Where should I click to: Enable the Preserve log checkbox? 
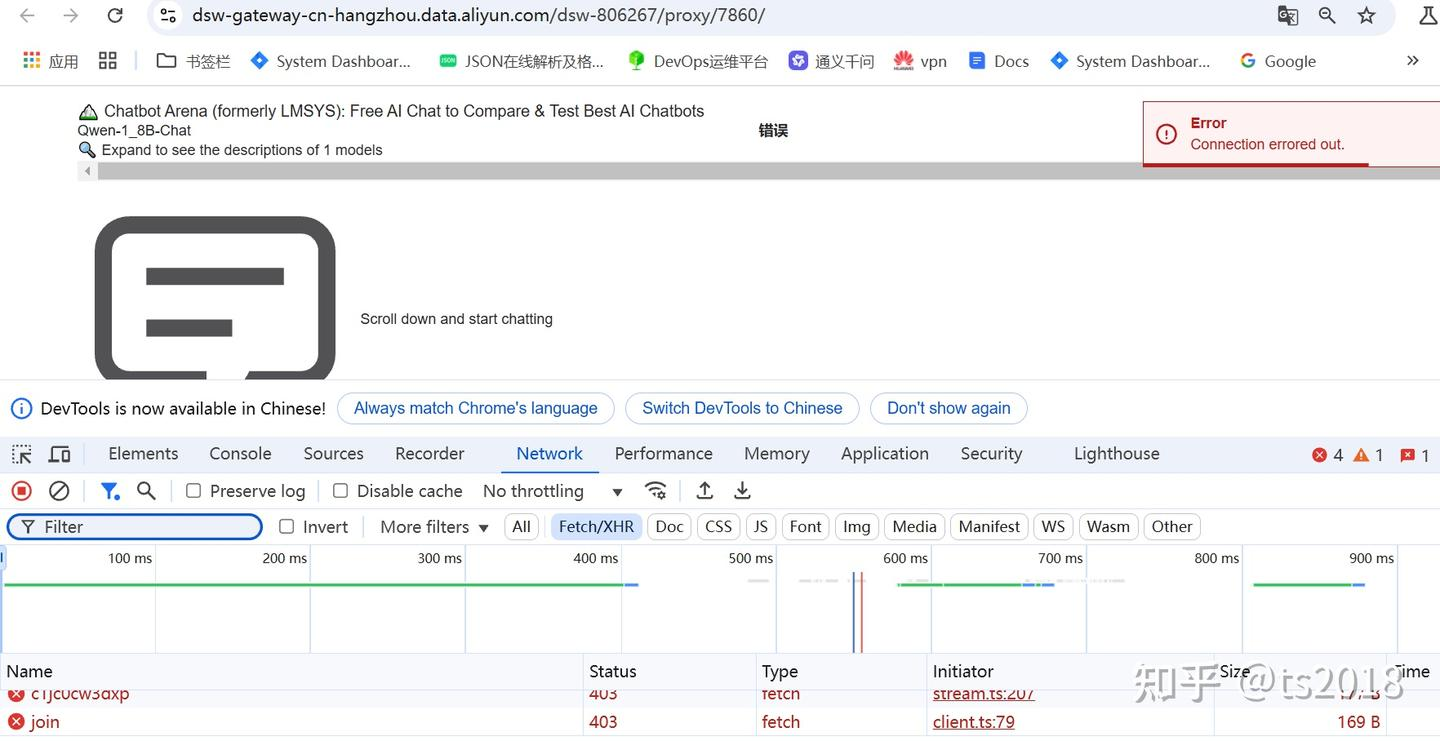[194, 491]
